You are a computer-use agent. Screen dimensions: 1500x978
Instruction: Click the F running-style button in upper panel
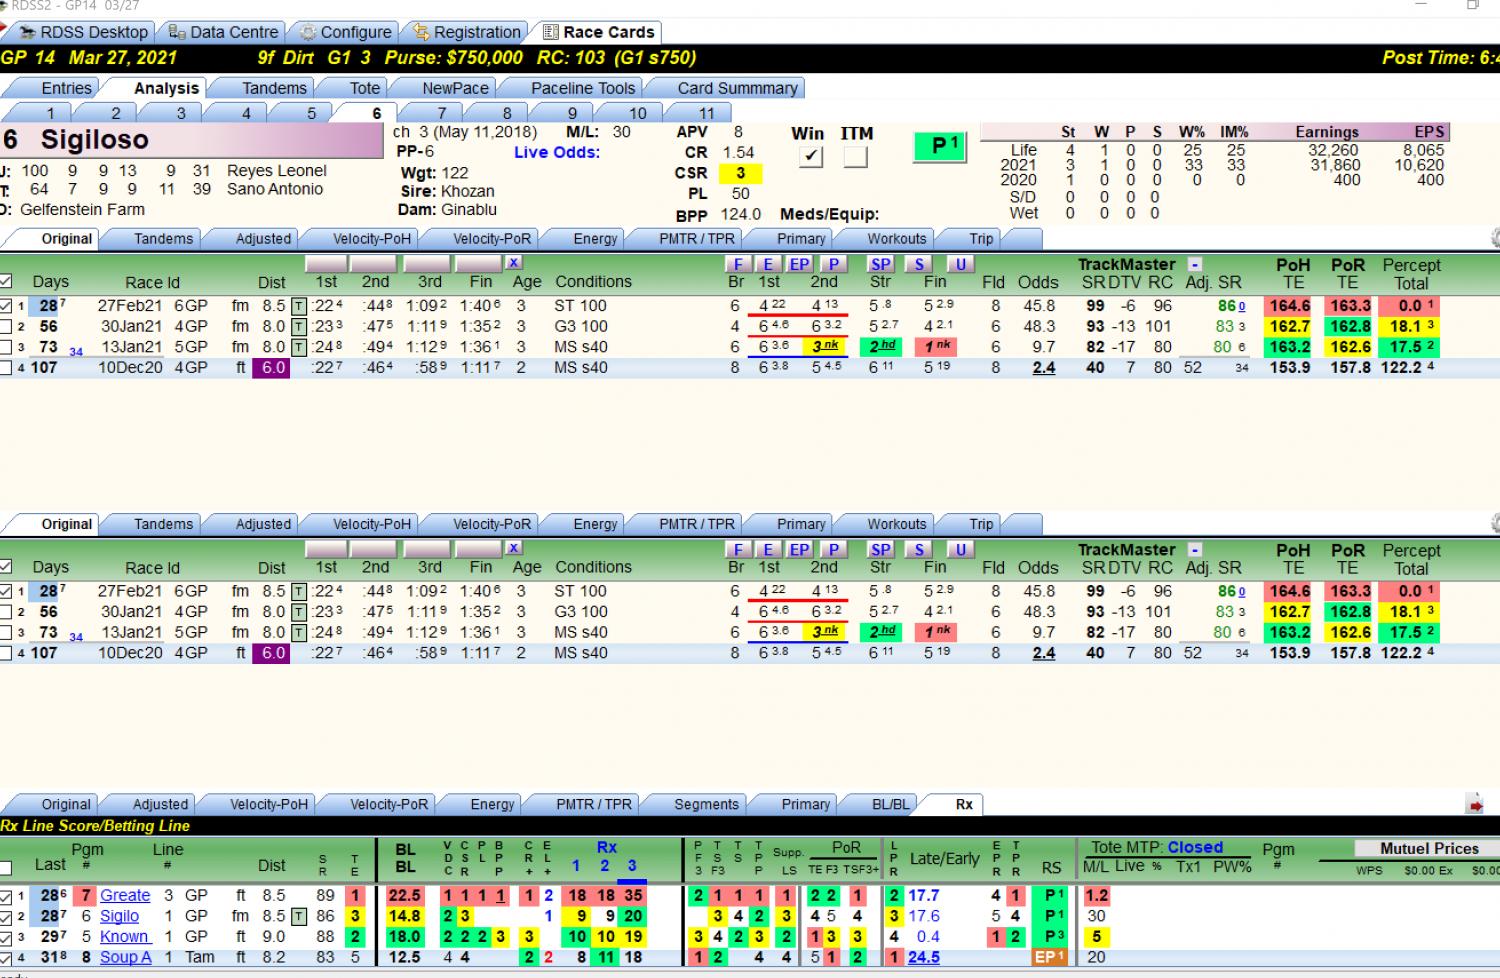tap(737, 264)
